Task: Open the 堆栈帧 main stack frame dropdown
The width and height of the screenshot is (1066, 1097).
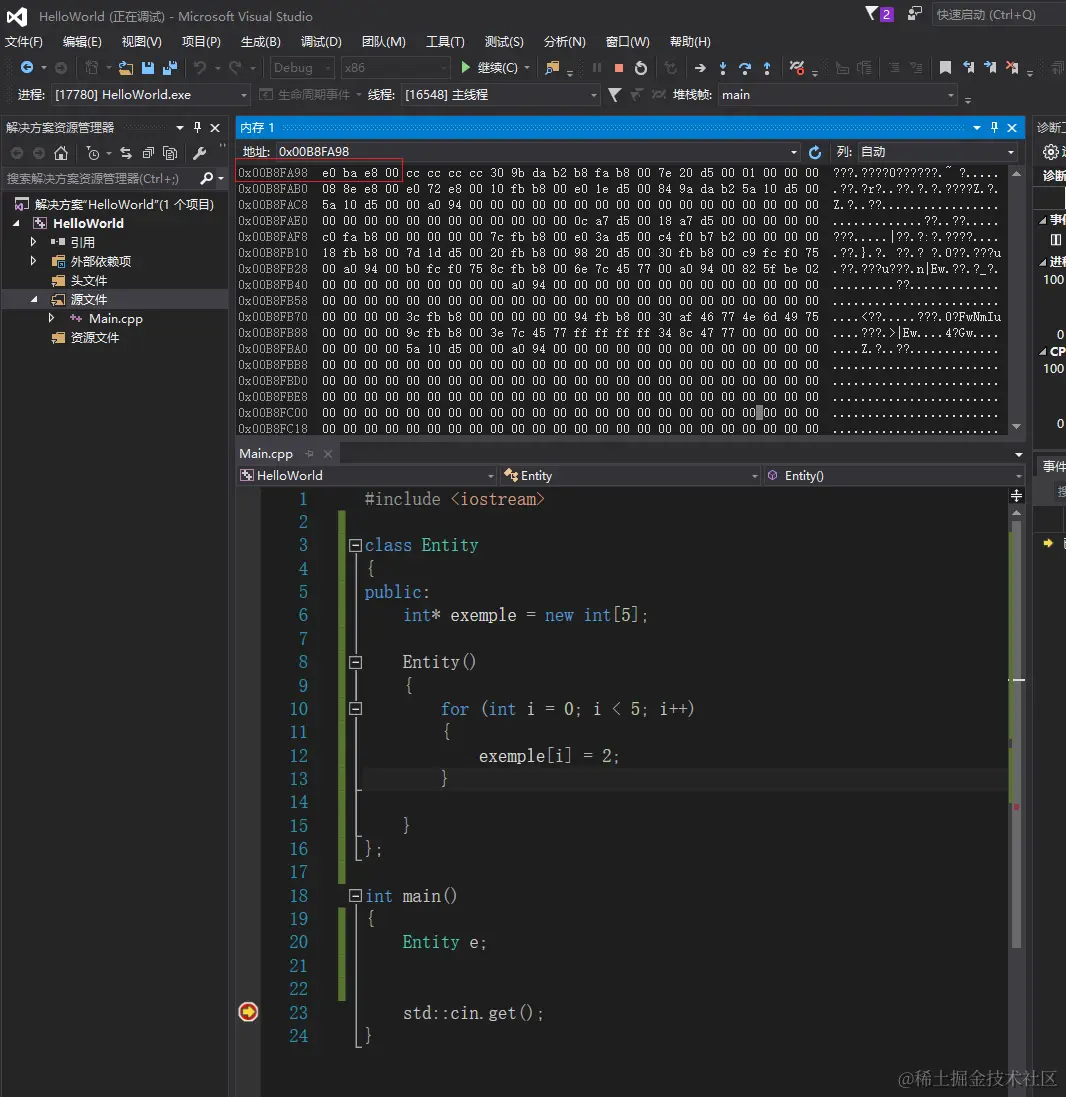Action: click(x=951, y=95)
